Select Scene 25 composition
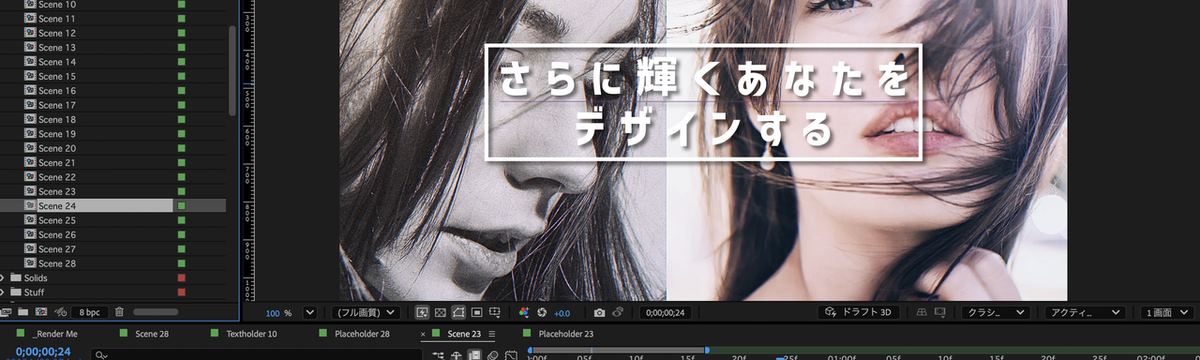This screenshot has width=1200, height=360. pyautogui.click(x=57, y=219)
